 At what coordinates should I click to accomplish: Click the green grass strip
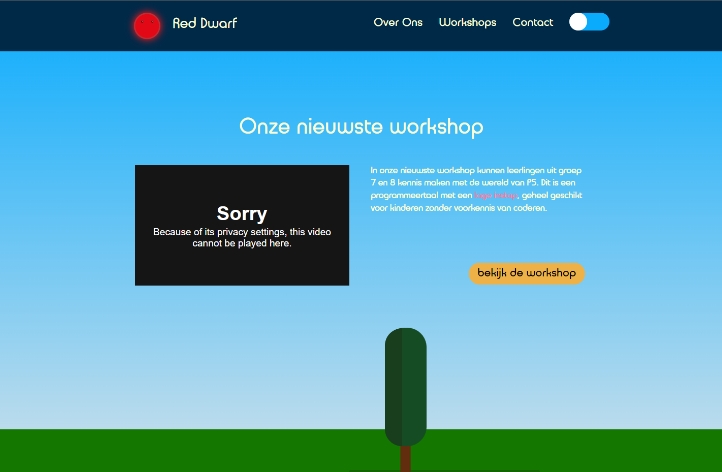[x=200, y=450]
